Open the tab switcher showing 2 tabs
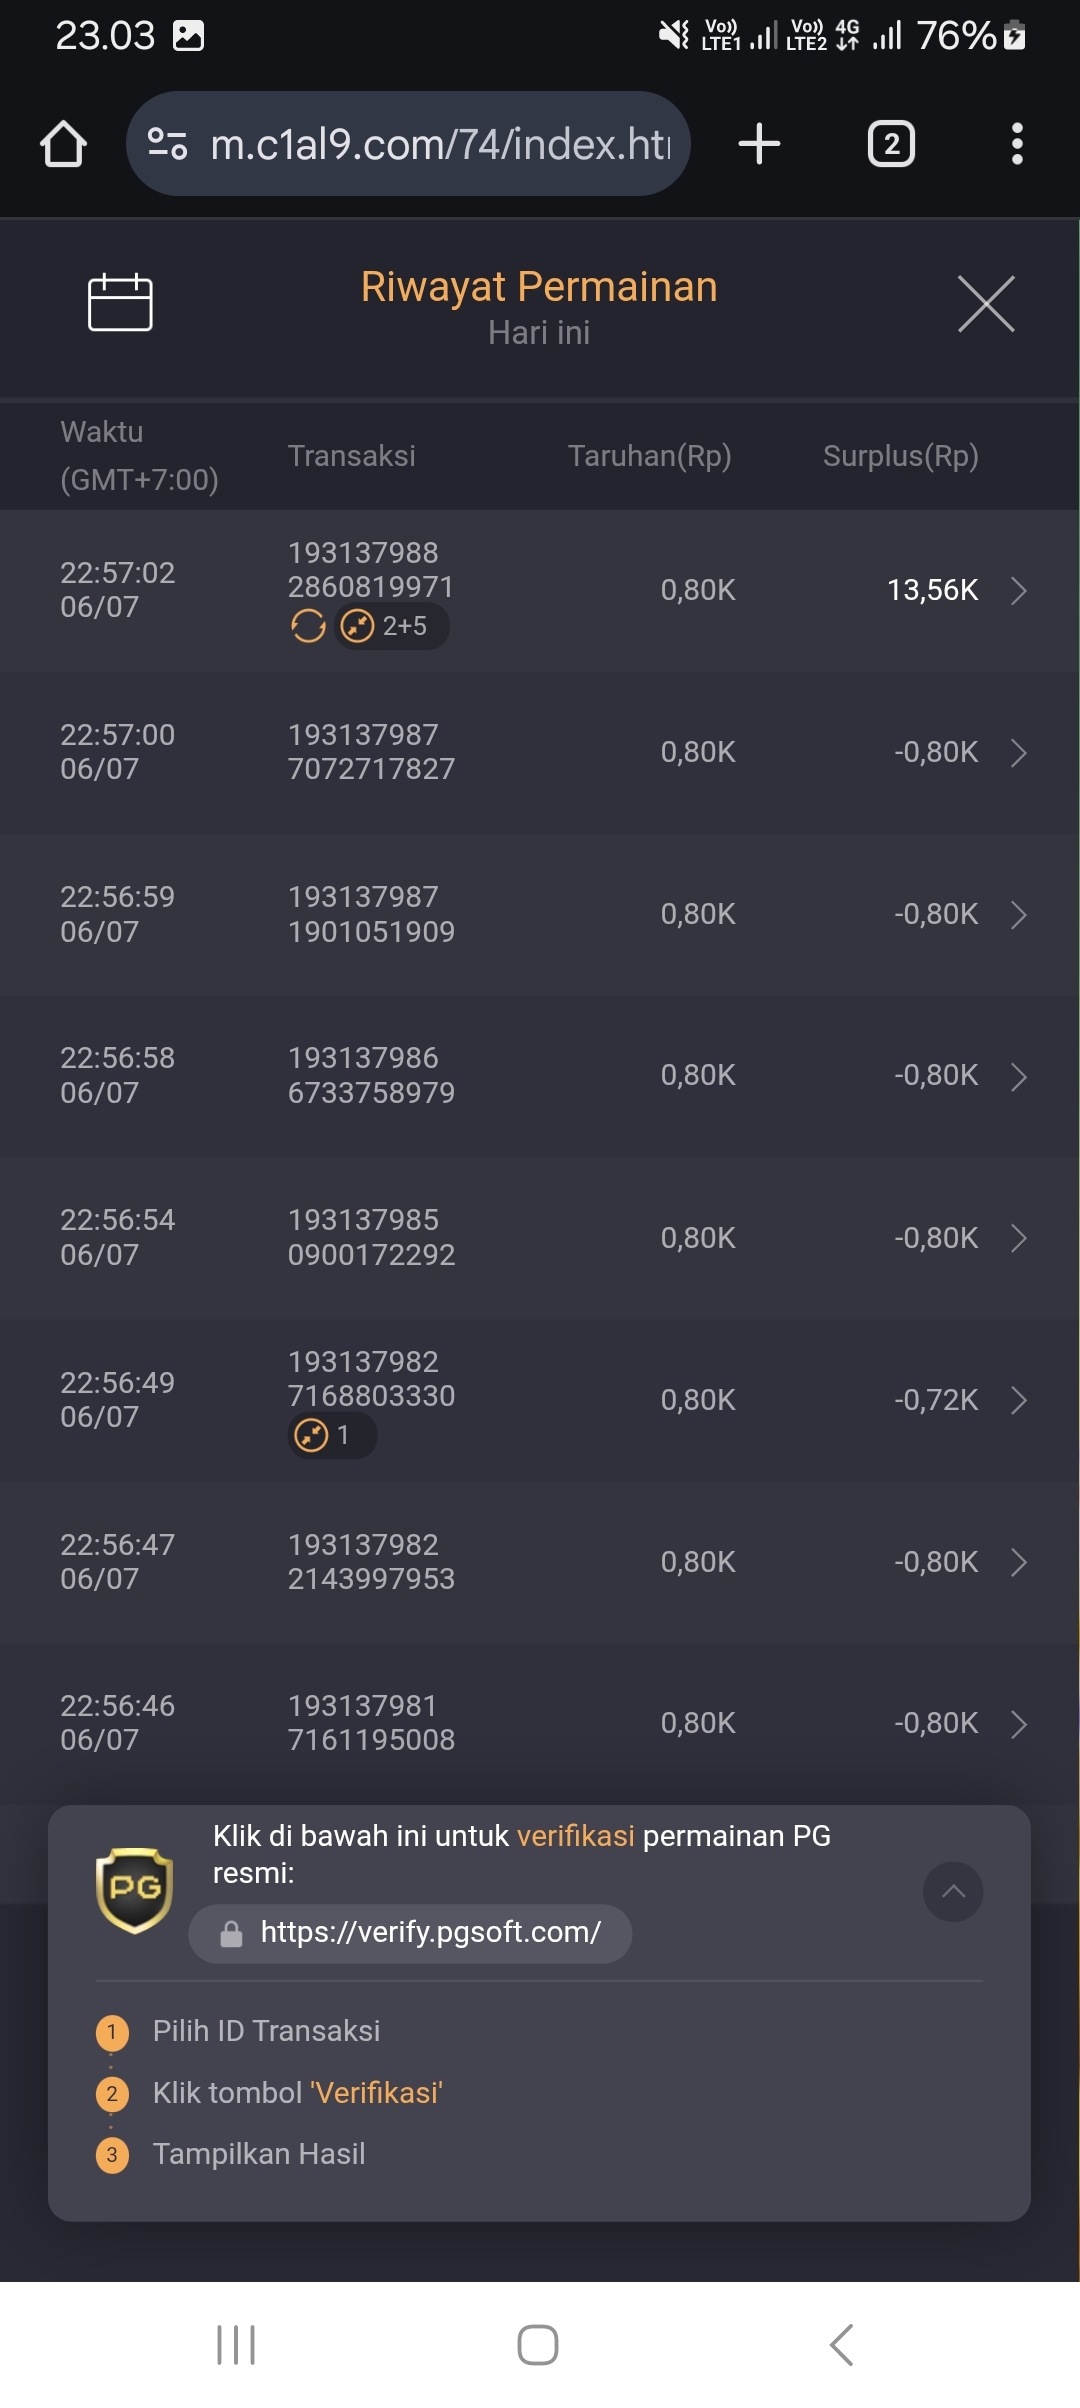This screenshot has height=2408, width=1080. pyautogui.click(x=891, y=144)
